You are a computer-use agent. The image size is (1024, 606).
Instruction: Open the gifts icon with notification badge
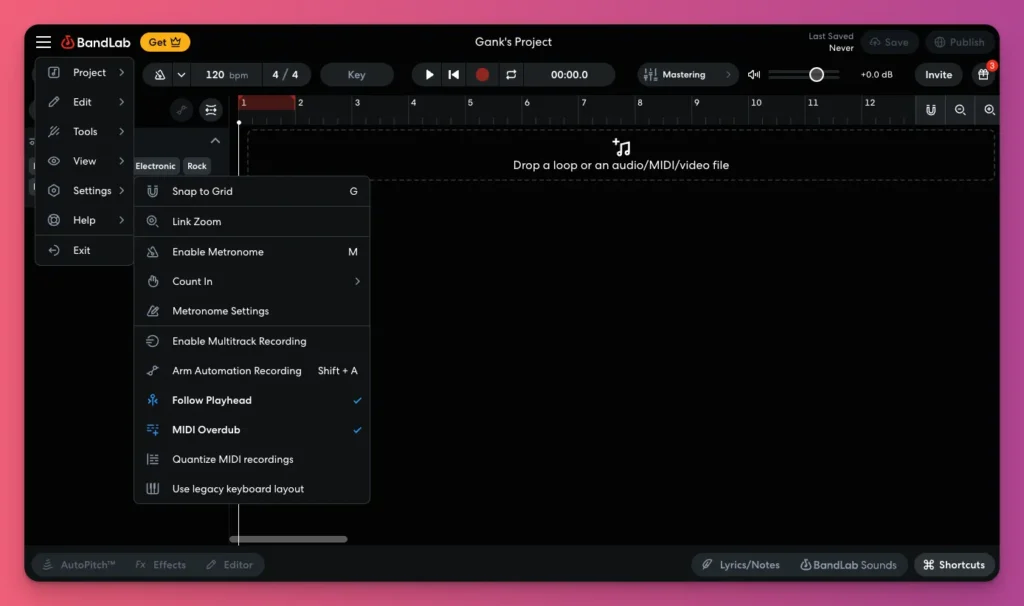(985, 74)
